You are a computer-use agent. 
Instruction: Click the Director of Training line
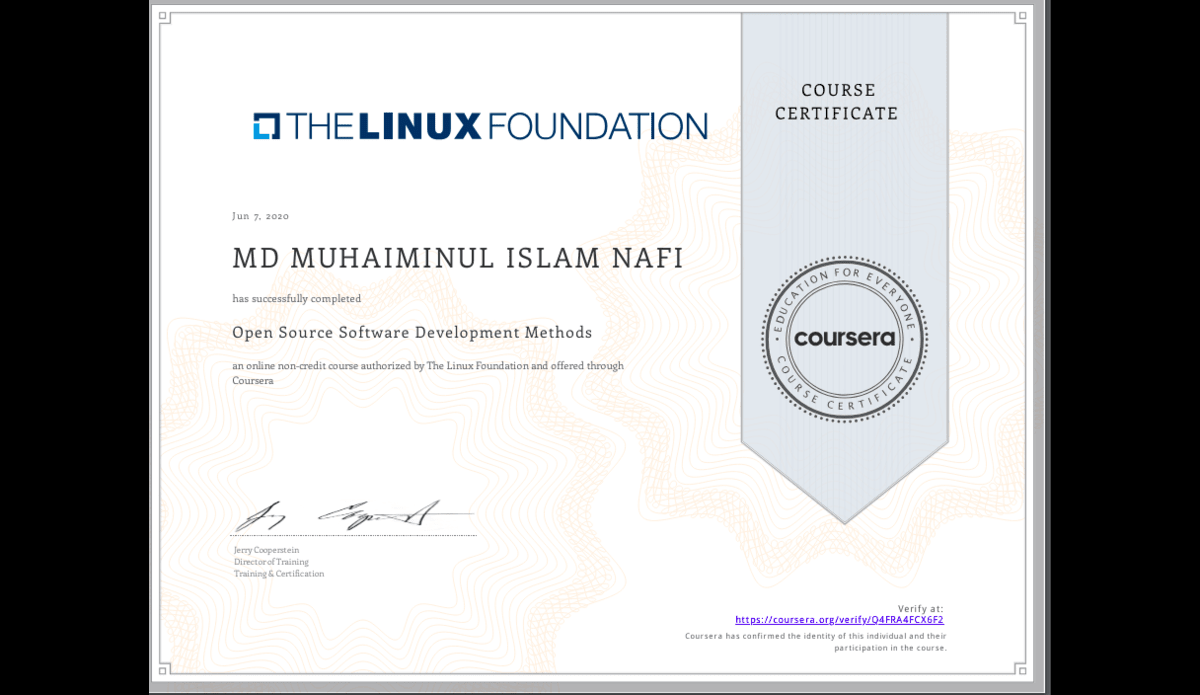coord(271,562)
